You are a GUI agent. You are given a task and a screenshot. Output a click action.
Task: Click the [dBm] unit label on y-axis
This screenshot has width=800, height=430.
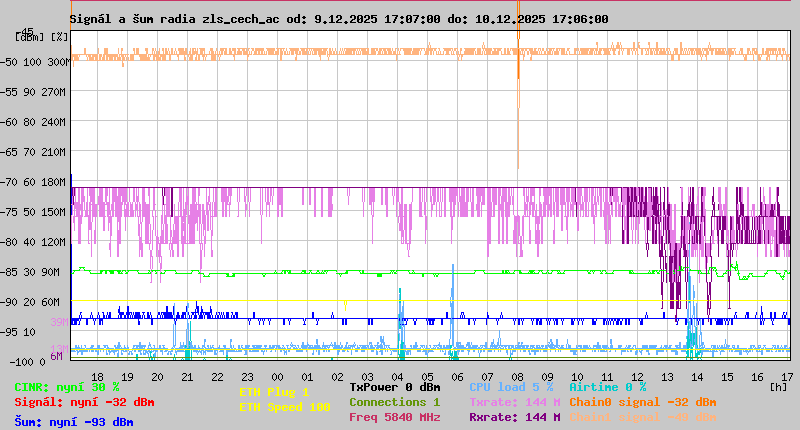click(x=28, y=36)
